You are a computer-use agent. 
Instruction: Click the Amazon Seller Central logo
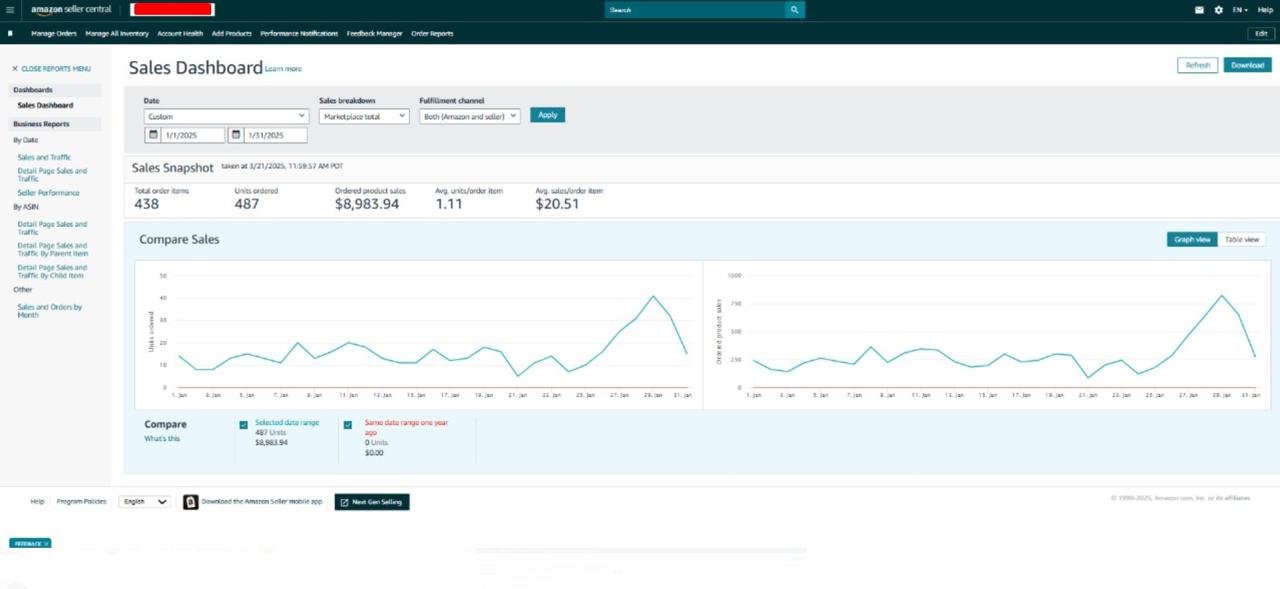[71, 9]
